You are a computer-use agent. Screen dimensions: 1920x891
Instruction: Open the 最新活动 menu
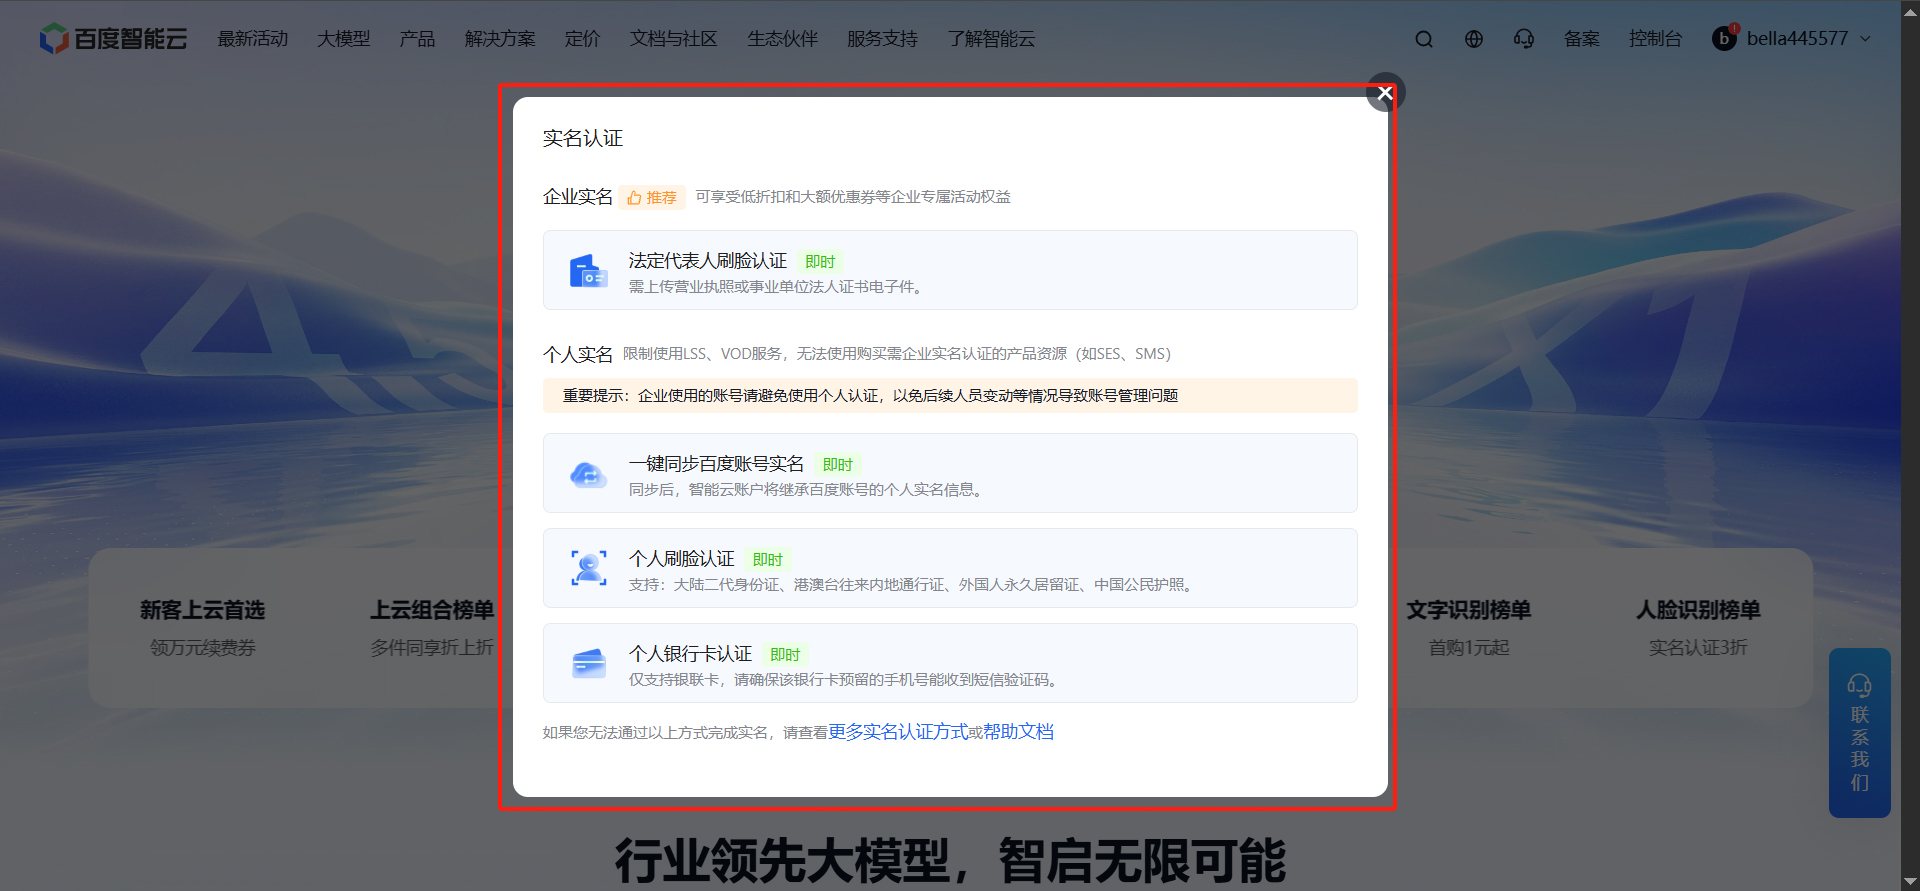253,39
